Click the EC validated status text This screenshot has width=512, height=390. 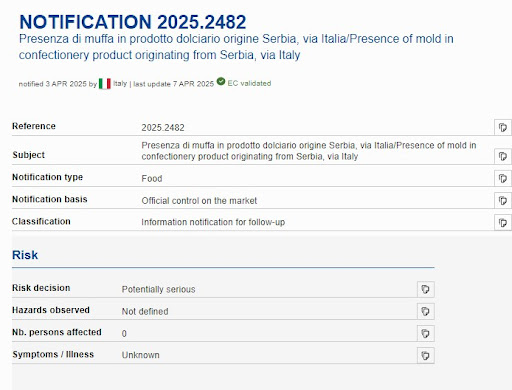click(x=249, y=83)
